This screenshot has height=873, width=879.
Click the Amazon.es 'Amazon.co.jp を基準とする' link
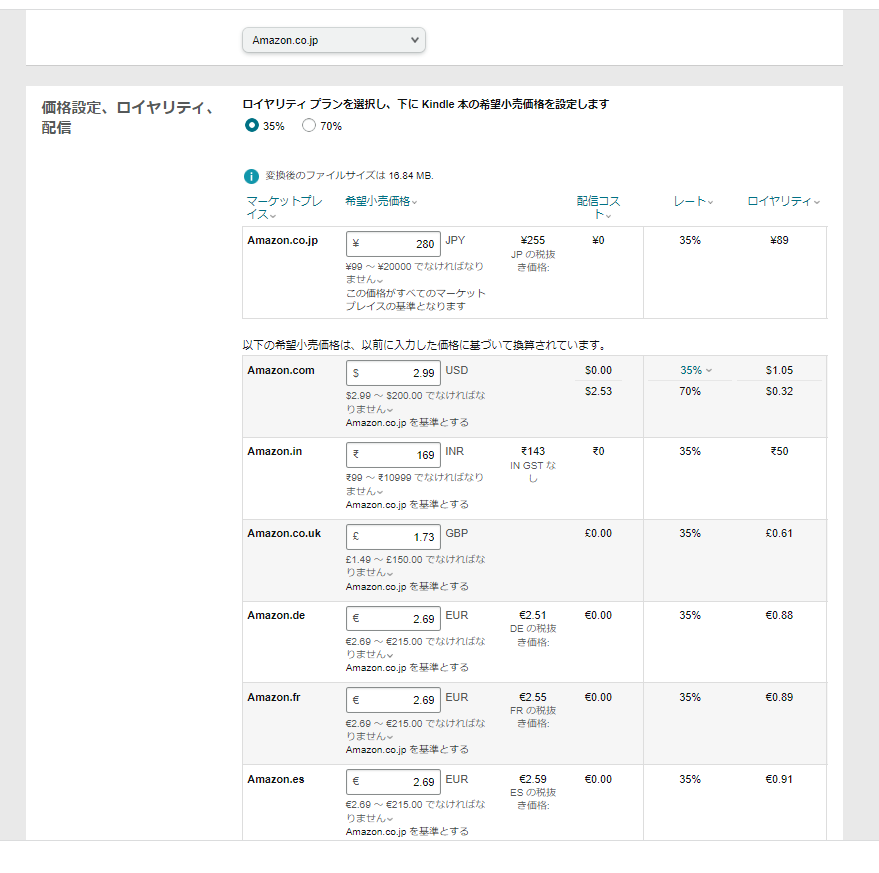[x=407, y=831]
